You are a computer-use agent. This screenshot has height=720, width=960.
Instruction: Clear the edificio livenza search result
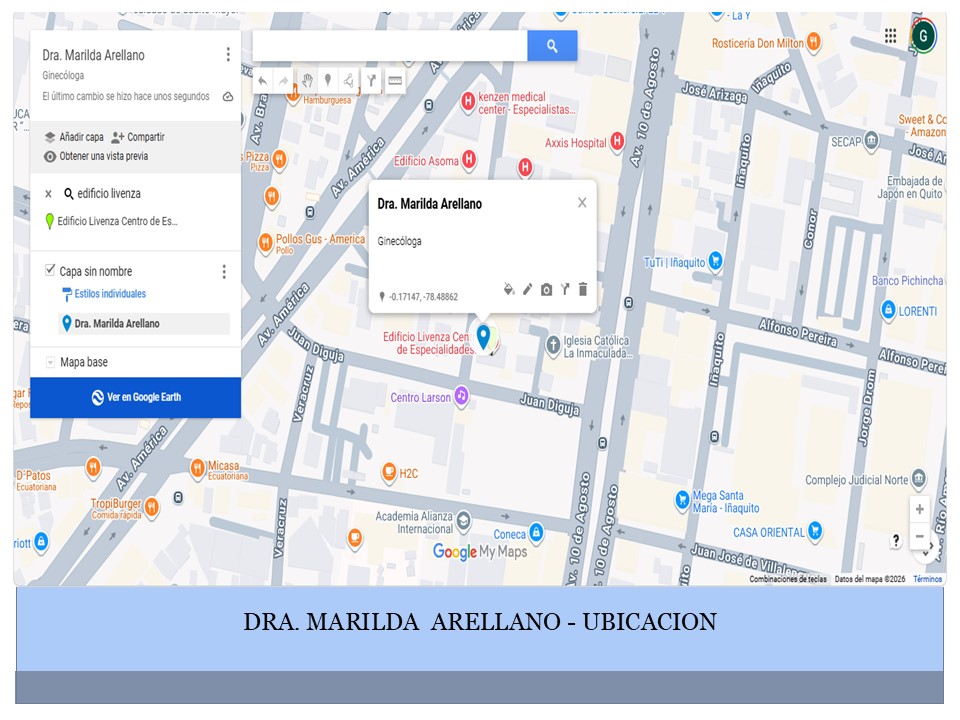pos(48,194)
